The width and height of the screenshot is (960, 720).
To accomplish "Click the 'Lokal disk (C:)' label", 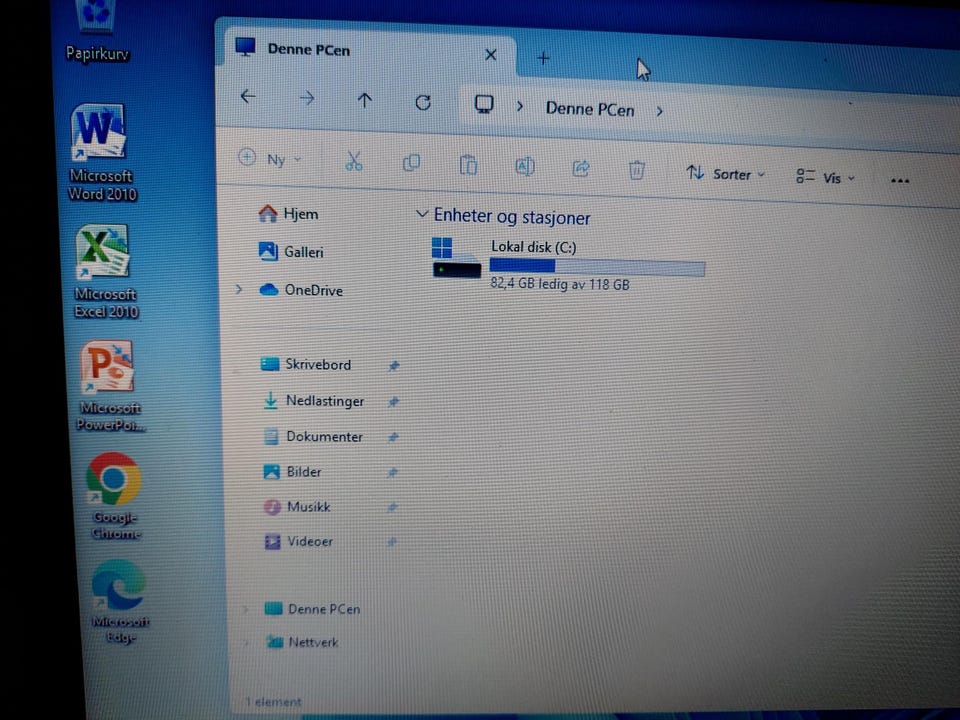I will [x=533, y=247].
